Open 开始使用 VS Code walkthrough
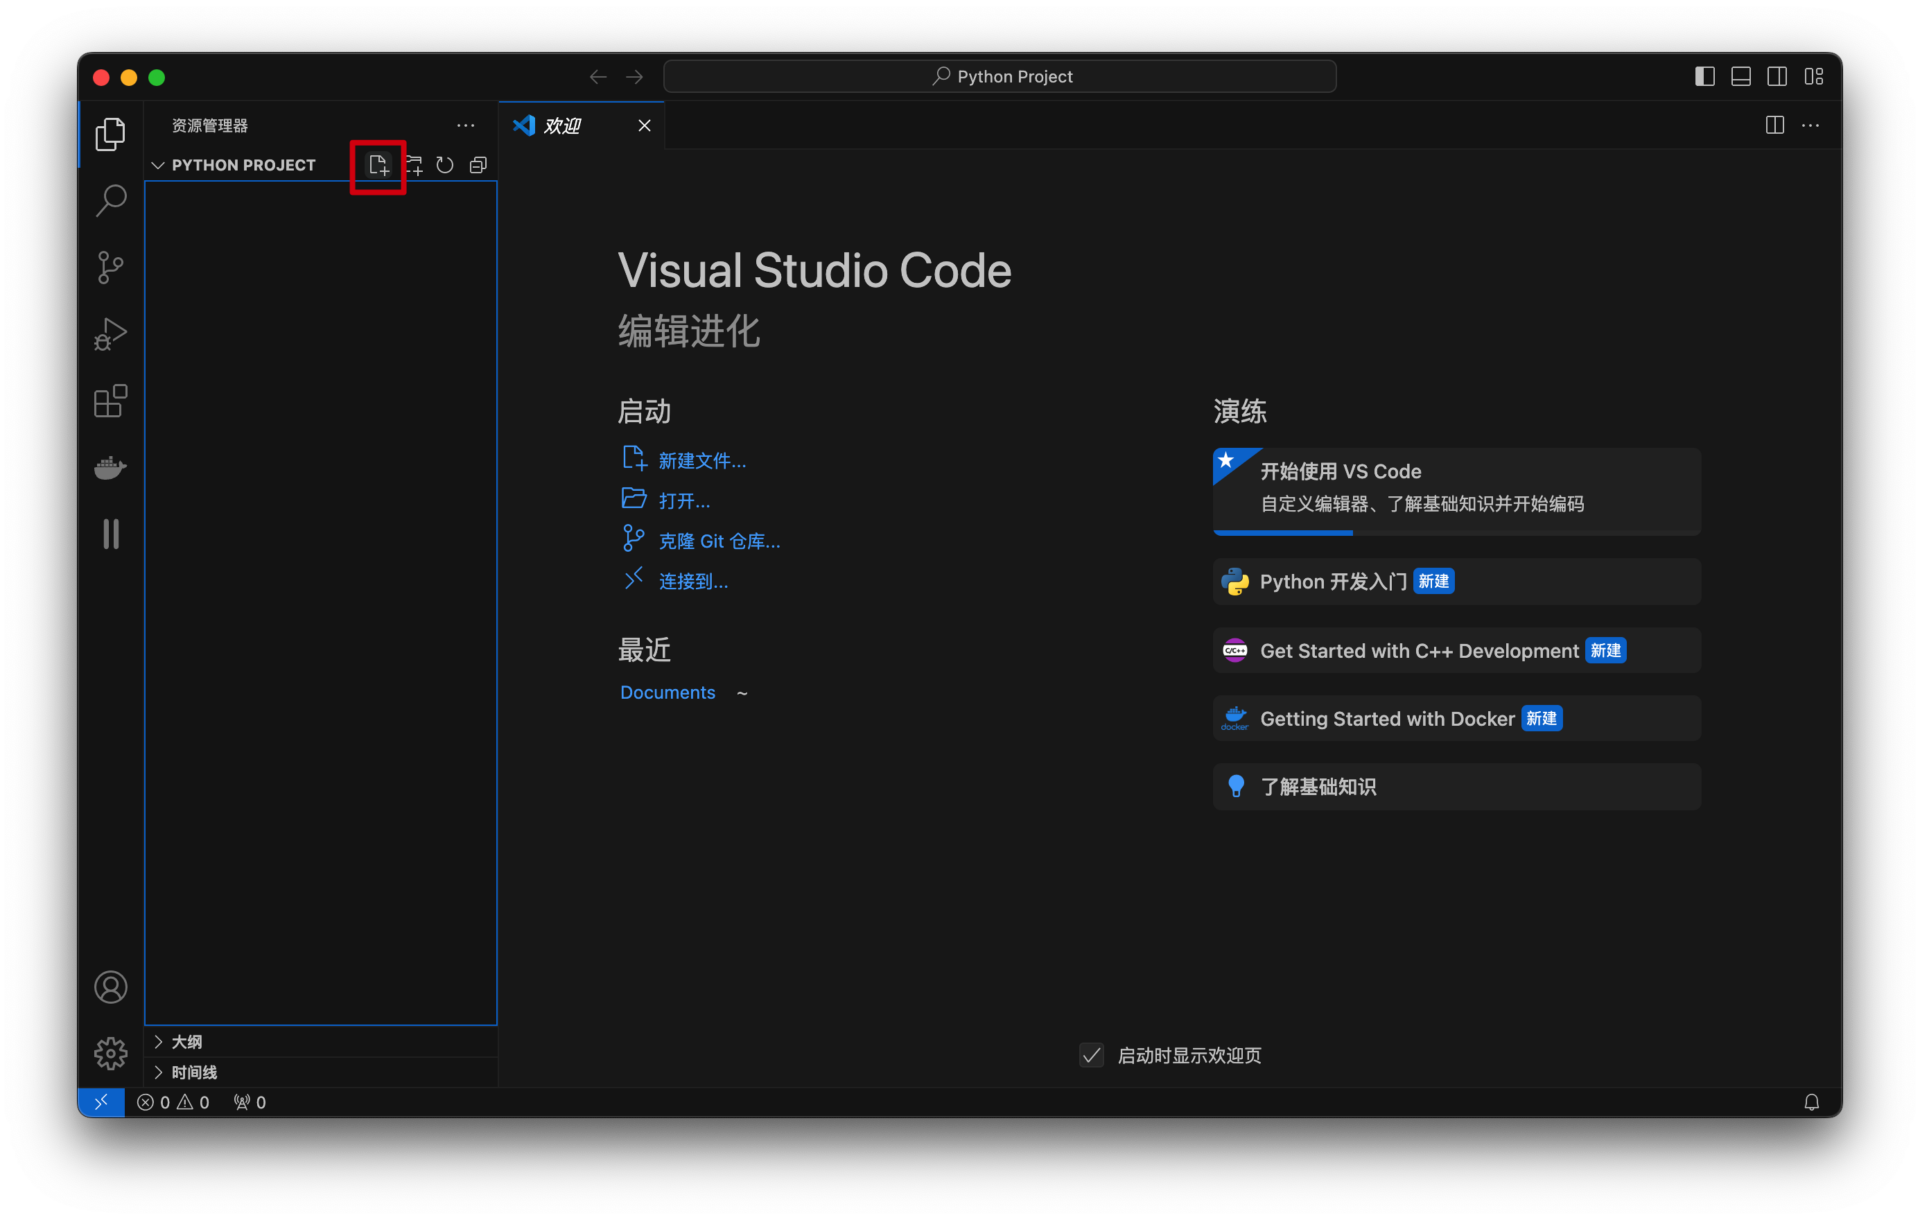Screen dimensions: 1920x1220 [x=1456, y=490]
